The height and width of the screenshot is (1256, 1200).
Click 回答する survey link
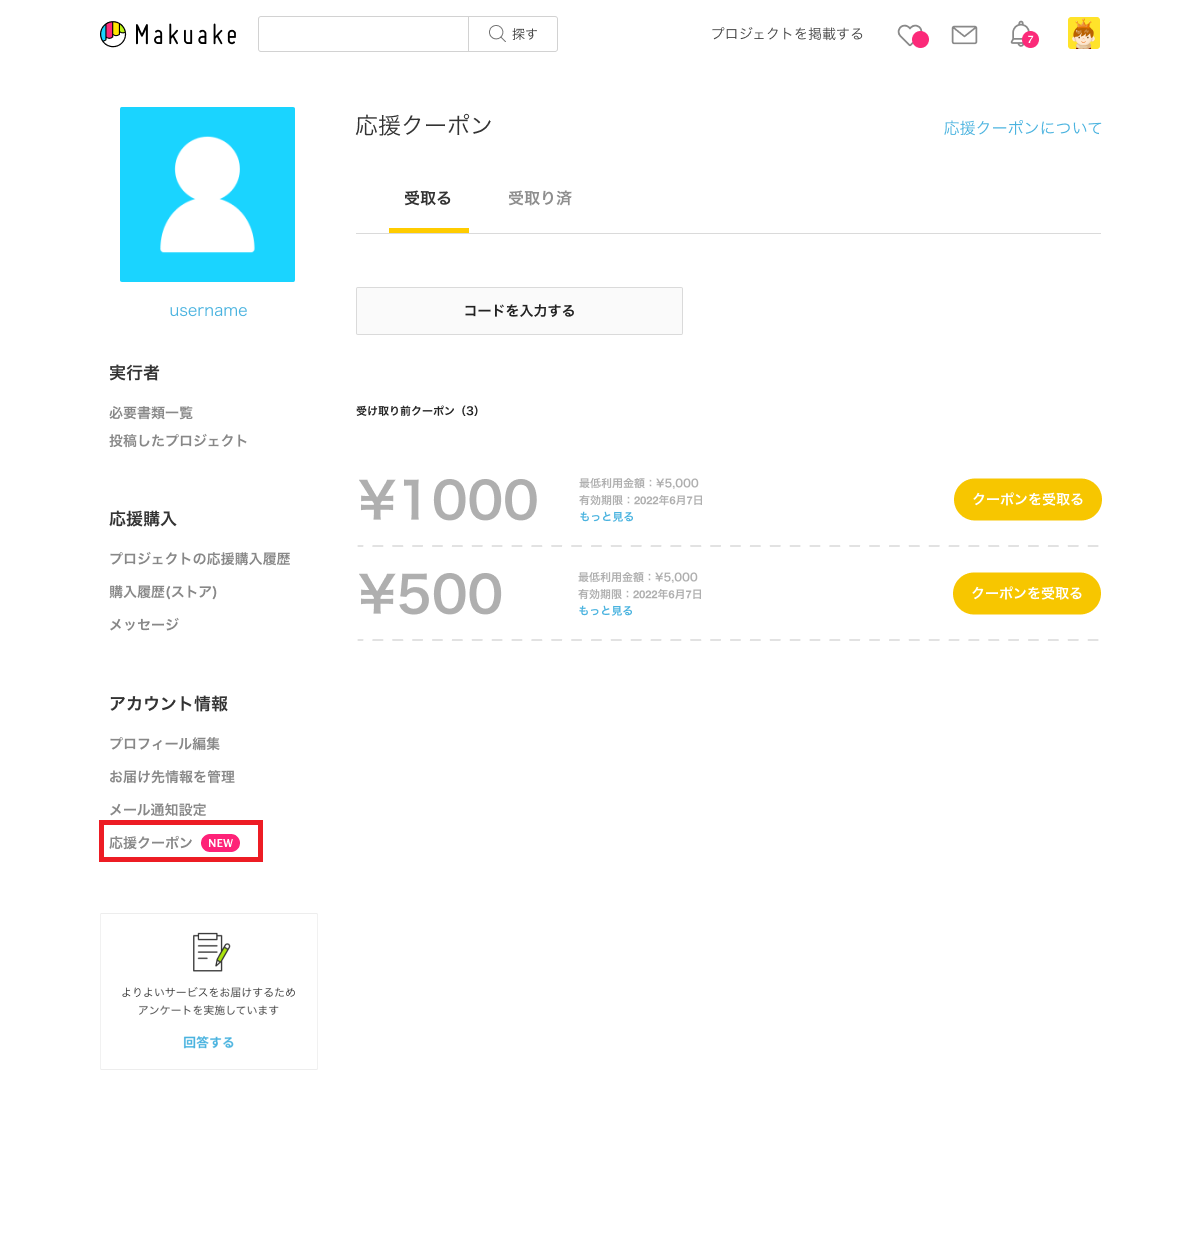tap(209, 1042)
